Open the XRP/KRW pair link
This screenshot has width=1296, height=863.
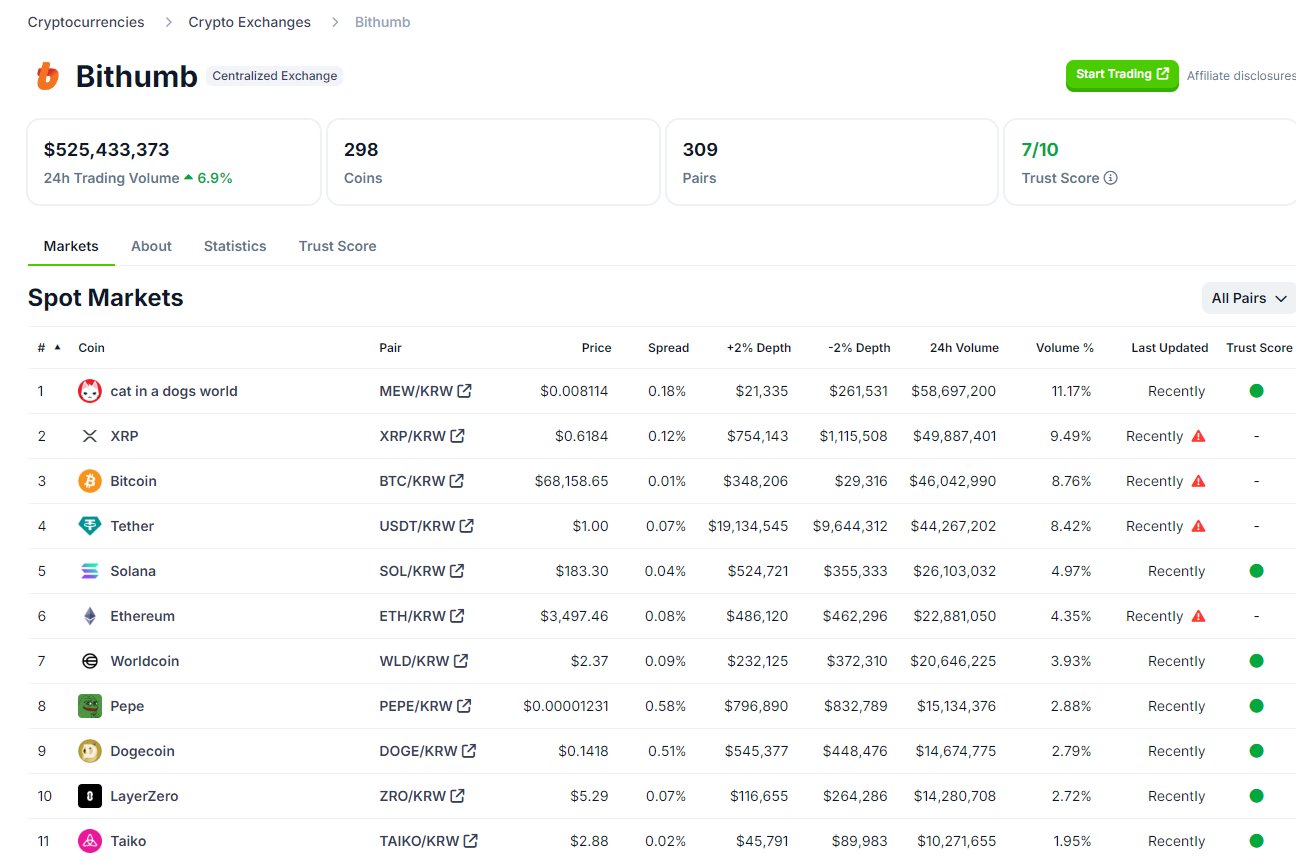tap(422, 436)
